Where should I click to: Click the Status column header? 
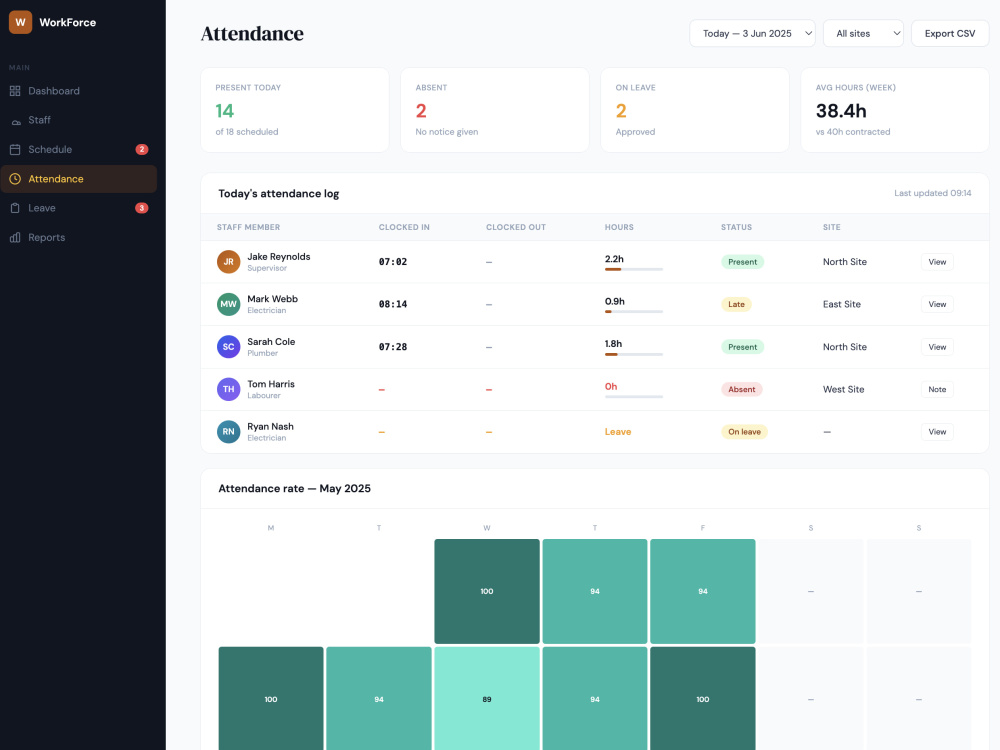(737, 227)
